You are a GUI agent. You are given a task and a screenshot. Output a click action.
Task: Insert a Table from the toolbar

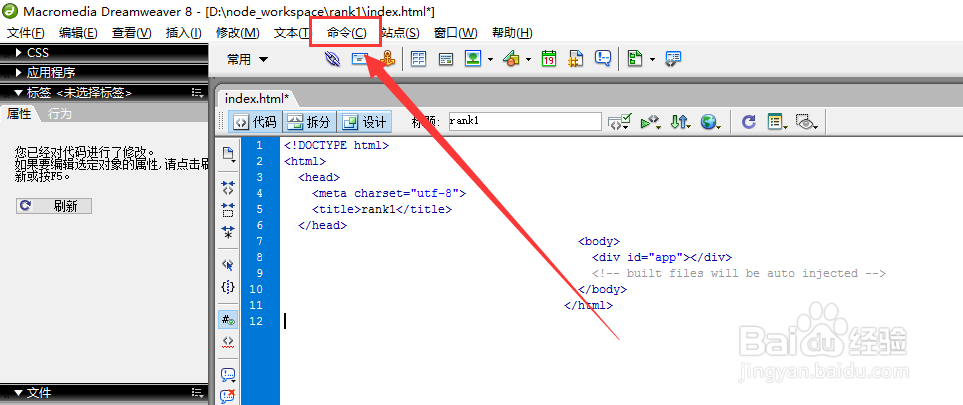[x=419, y=59]
